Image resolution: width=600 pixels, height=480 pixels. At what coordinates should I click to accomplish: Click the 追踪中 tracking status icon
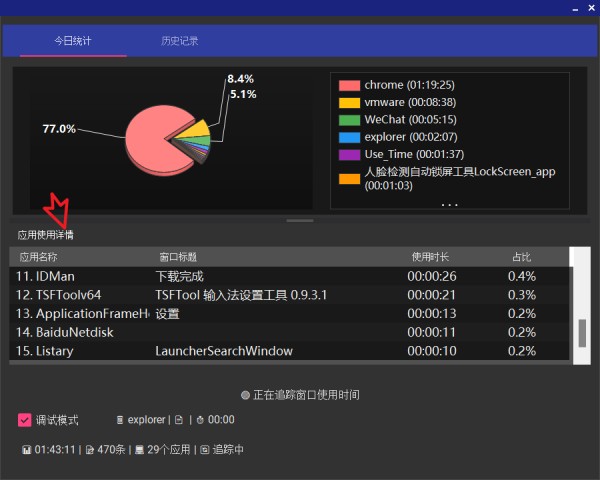tap(204, 450)
